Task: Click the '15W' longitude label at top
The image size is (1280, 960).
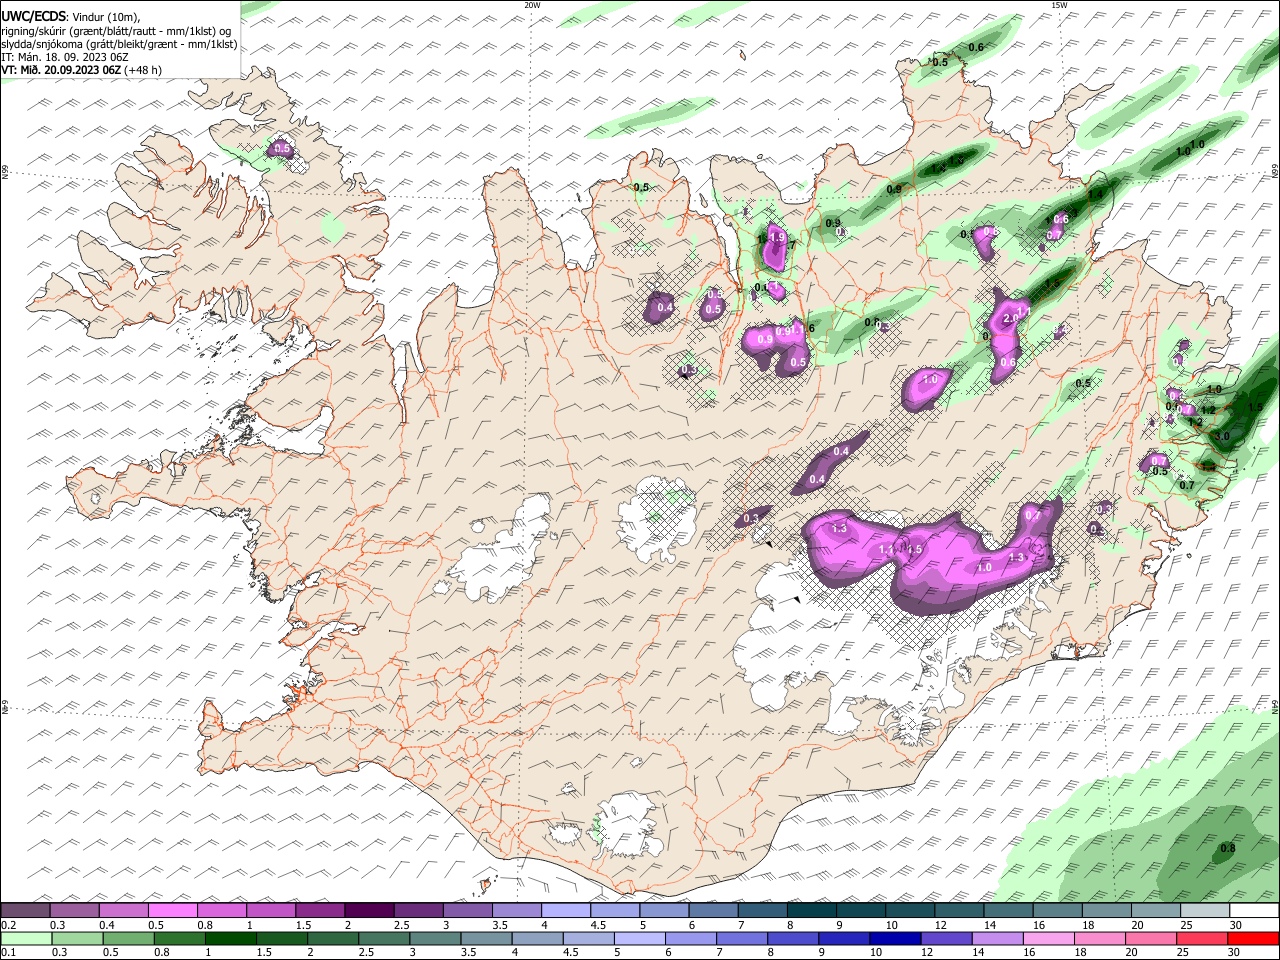Action: tap(1059, 5)
